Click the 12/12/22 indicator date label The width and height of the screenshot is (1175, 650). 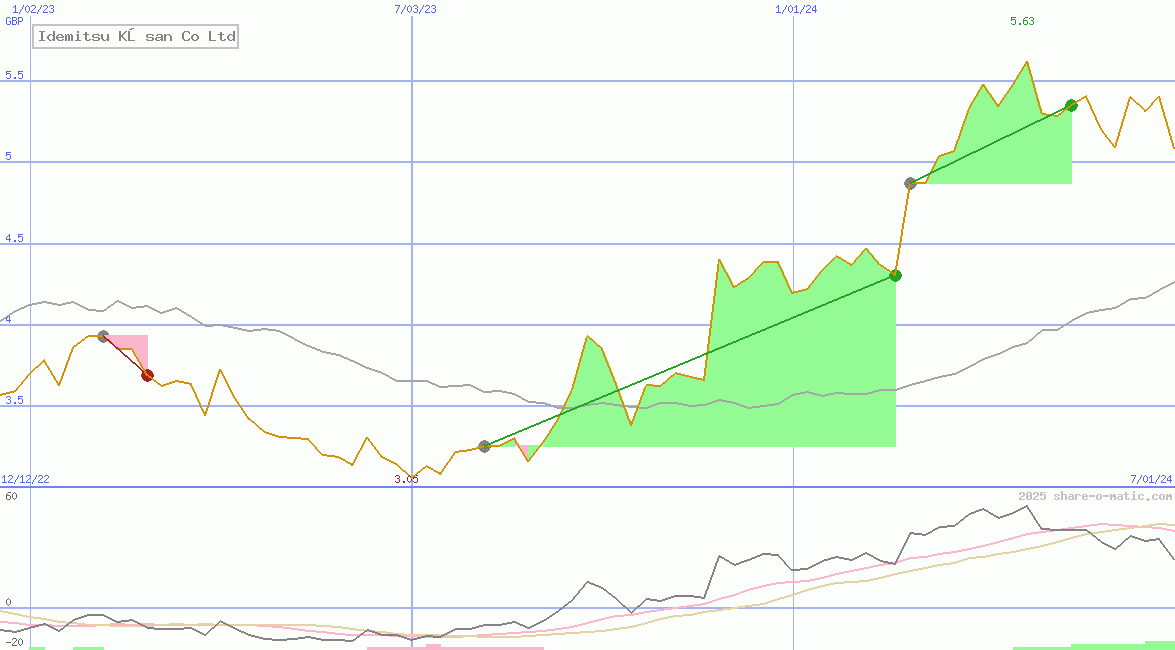[27, 479]
